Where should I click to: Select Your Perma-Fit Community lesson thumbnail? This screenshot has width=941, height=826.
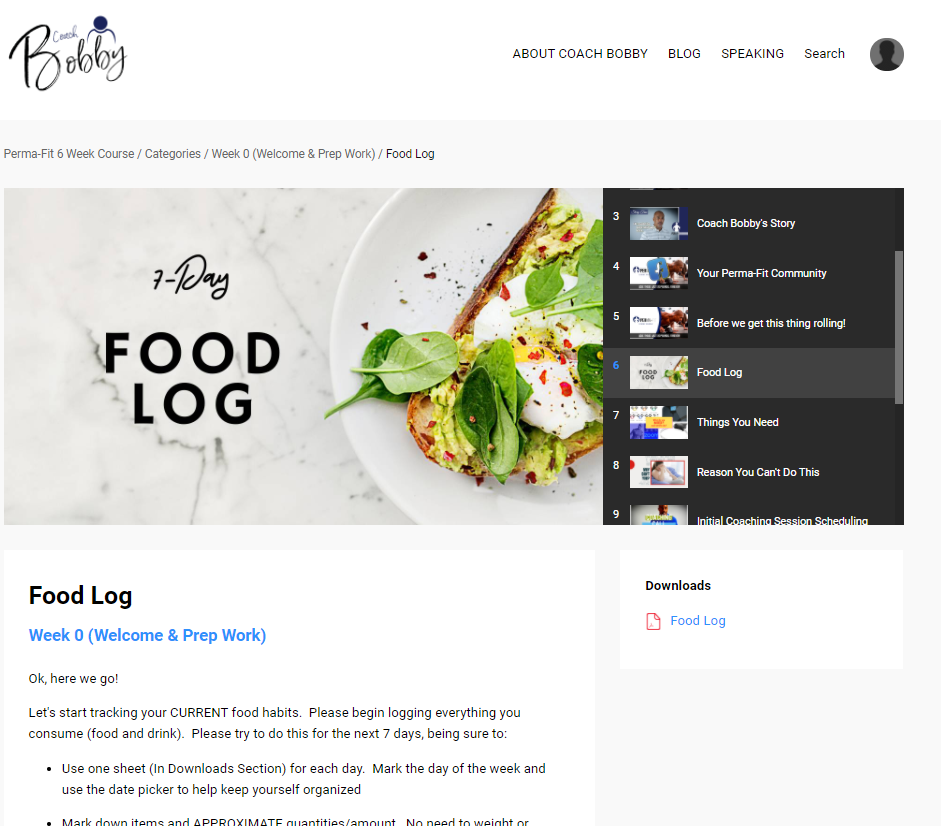pos(658,273)
